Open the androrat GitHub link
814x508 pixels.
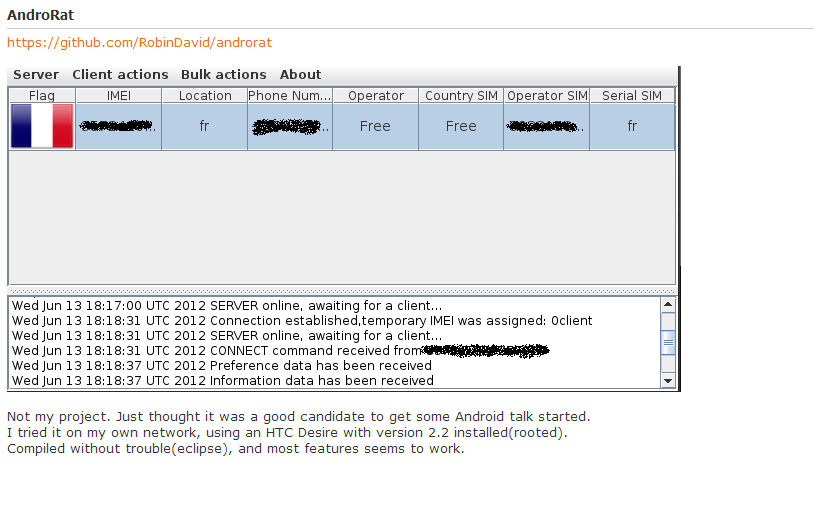click(x=139, y=43)
